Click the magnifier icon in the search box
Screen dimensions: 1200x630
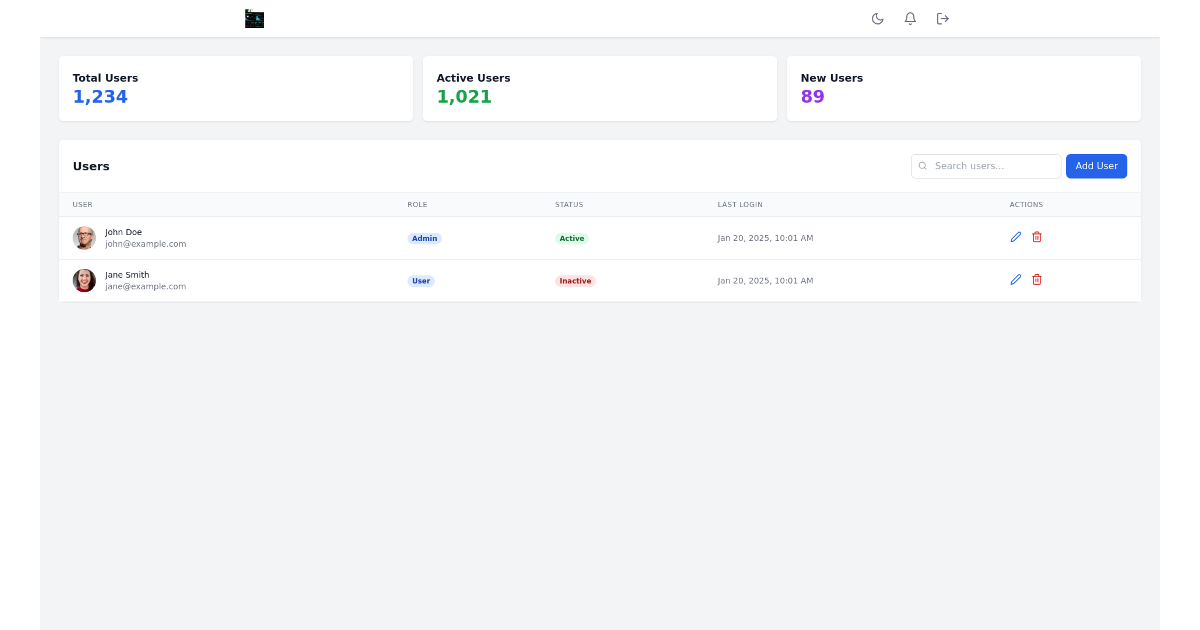click(x=922, y=166)
